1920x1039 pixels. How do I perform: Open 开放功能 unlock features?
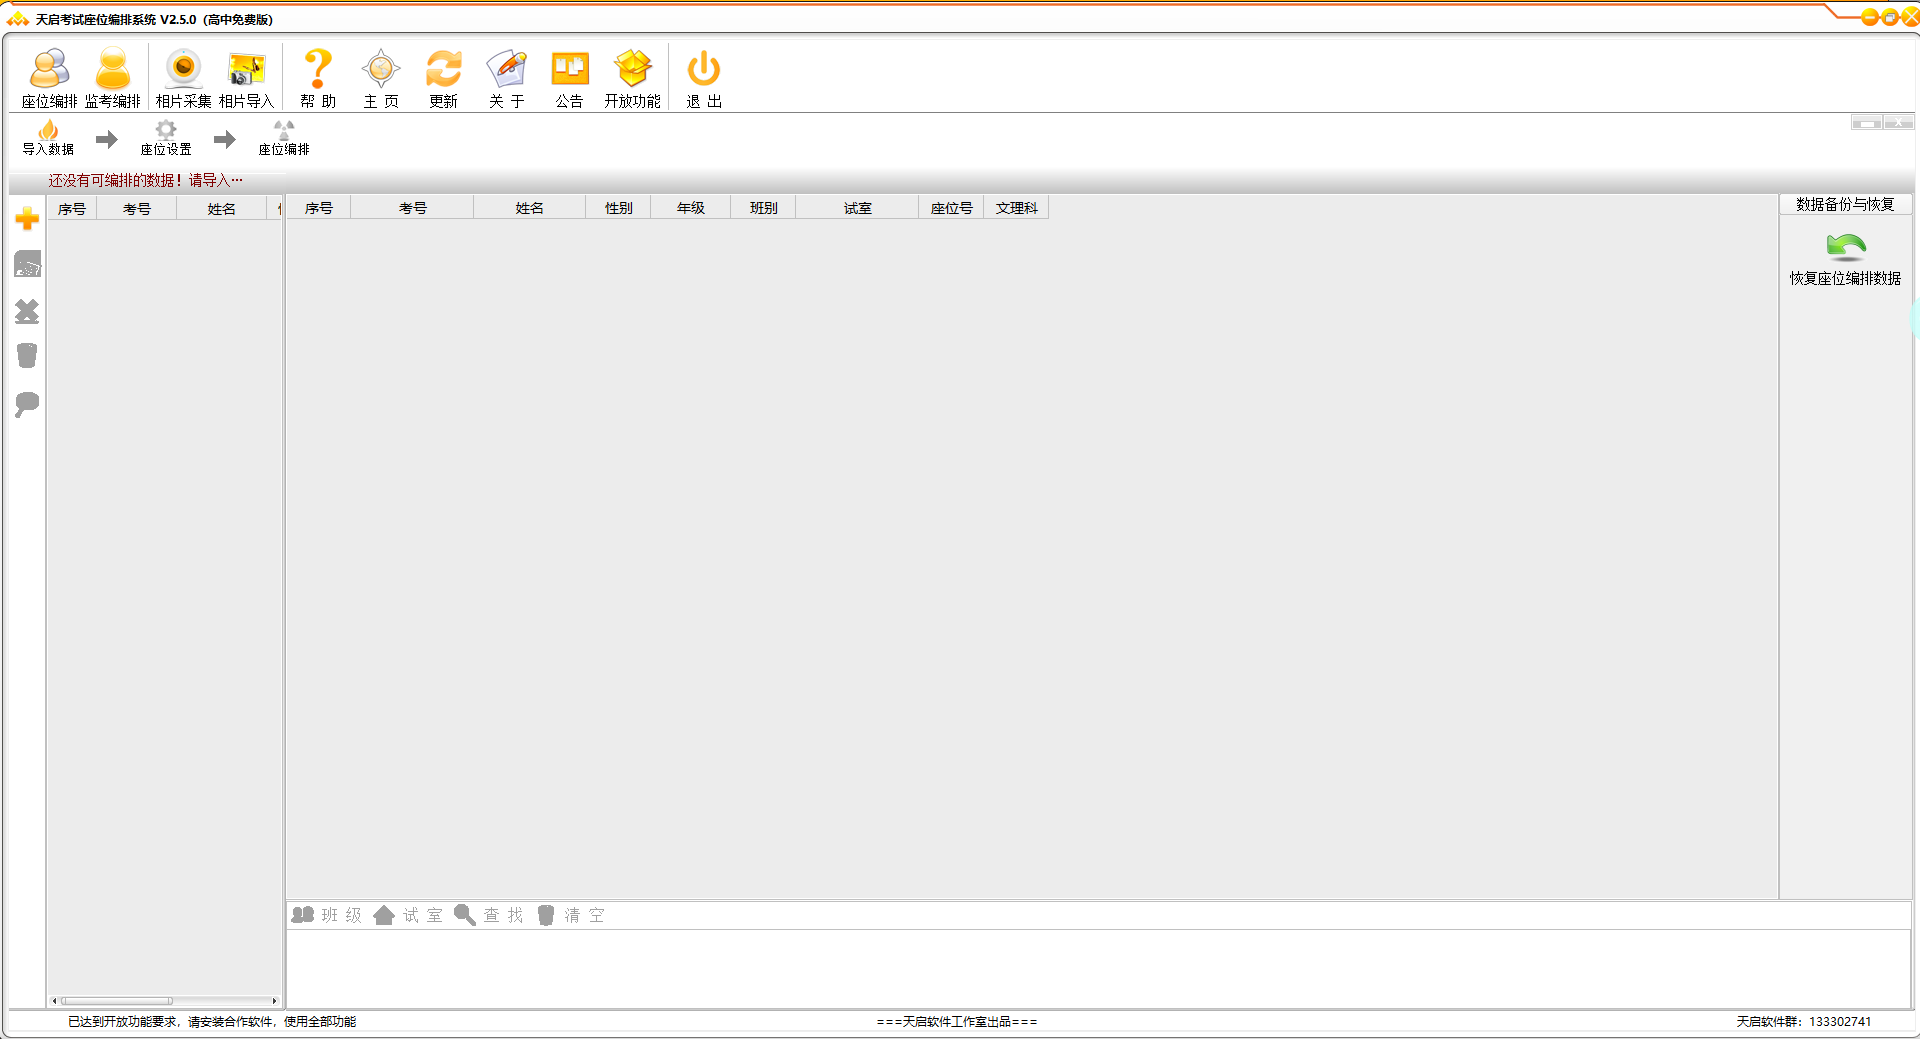[632, 78]
